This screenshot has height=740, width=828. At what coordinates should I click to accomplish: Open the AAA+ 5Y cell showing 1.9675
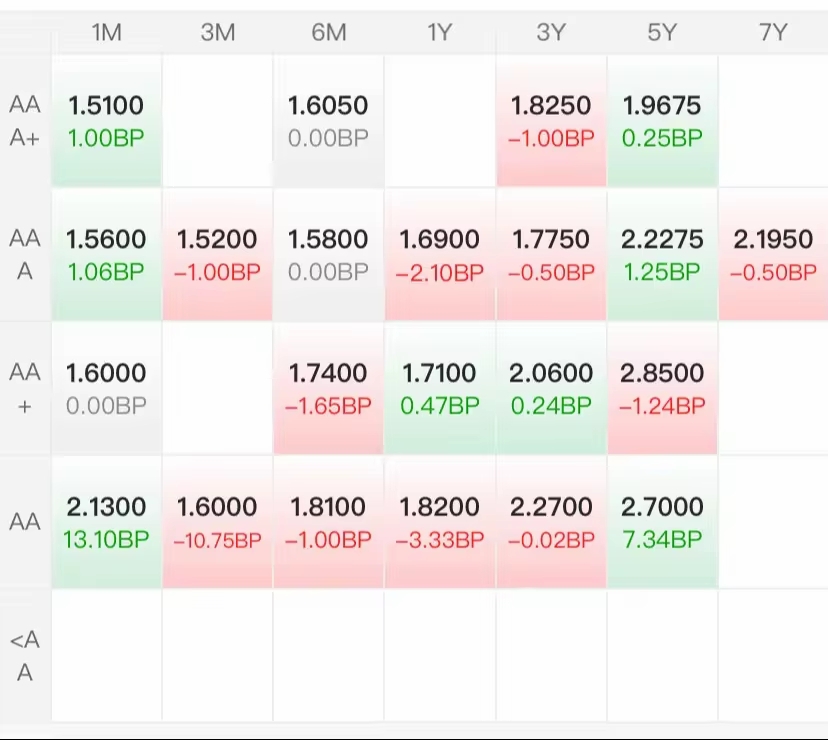click(x=661, y=121)
